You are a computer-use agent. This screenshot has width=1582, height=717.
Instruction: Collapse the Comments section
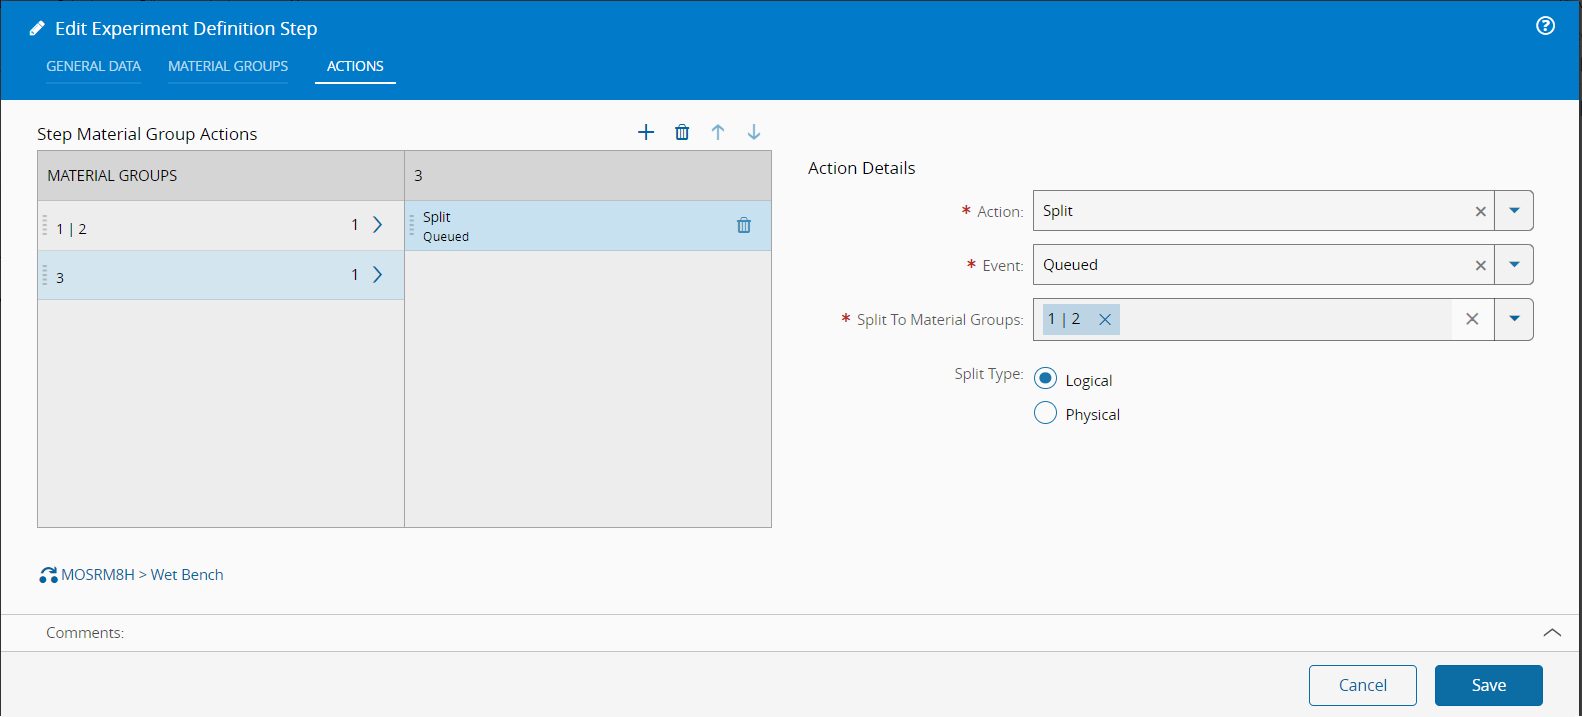click(x=1552, y=633)
